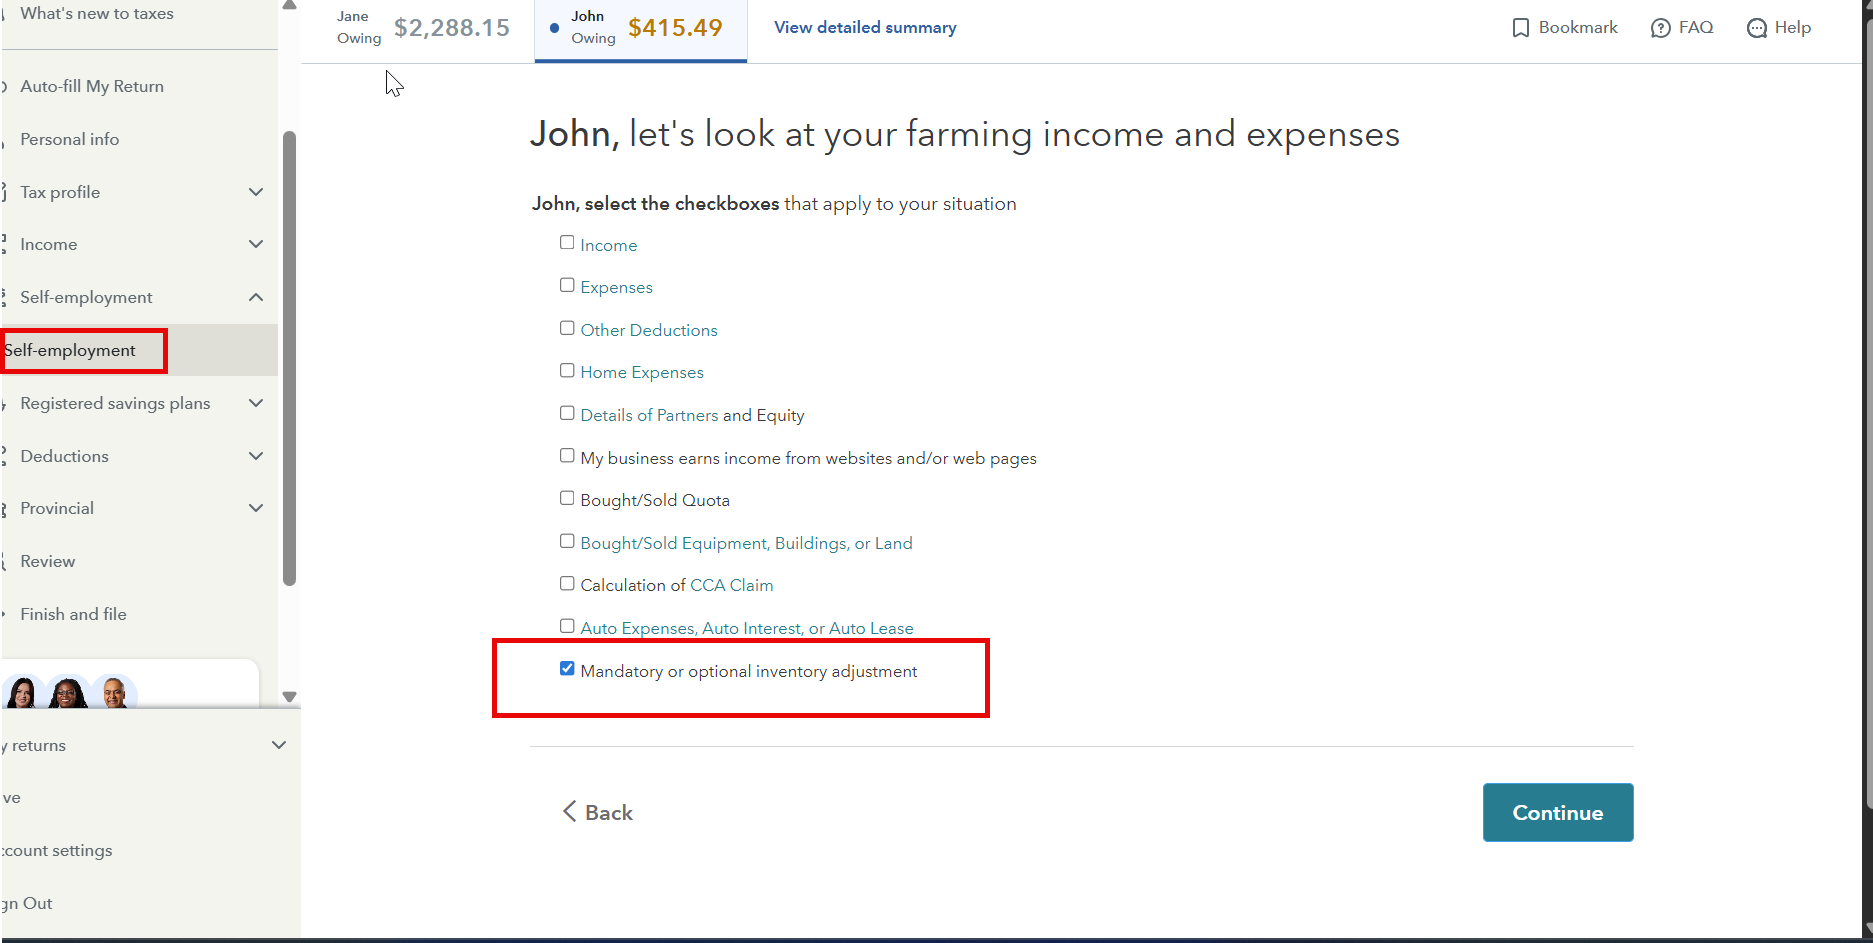Enable the Home Expenses checkbox
Image resolution: width=1873 pixels, height=943 pixels.
(567, 371)
